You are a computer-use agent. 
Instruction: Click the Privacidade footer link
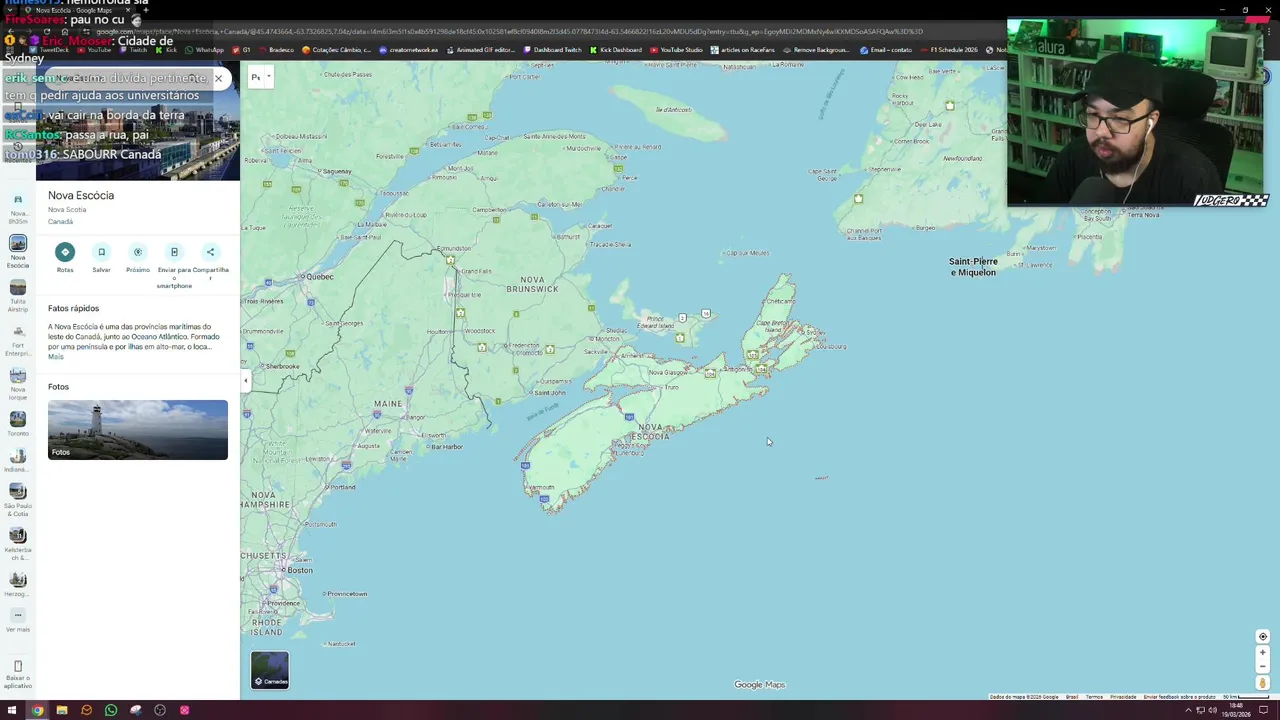click(x=1123, y=697)
